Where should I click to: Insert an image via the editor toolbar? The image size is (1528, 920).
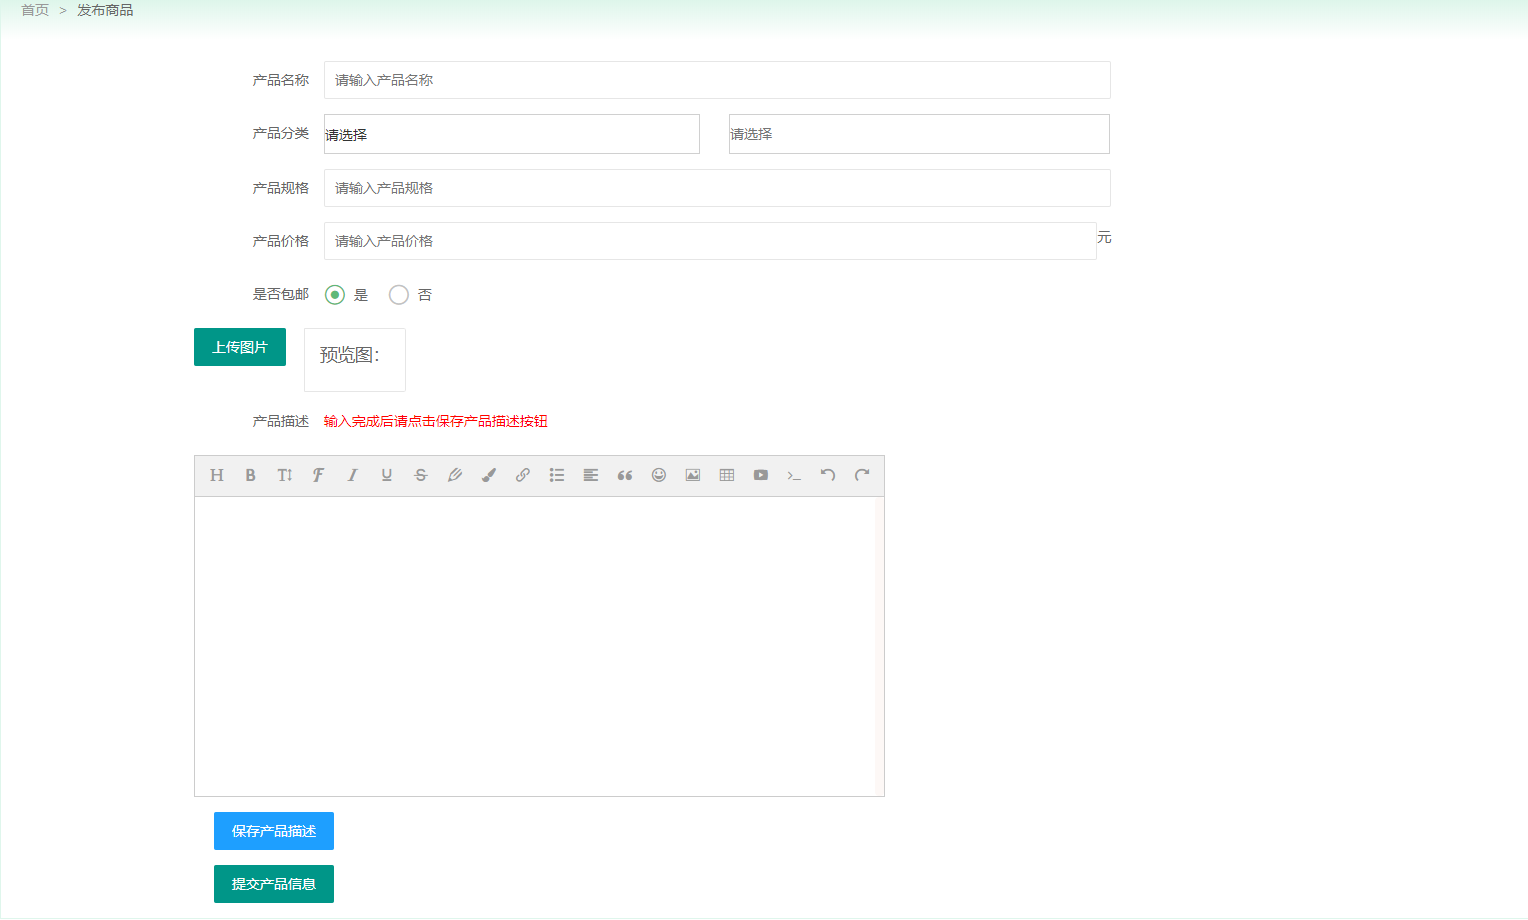tap(693, 475)
